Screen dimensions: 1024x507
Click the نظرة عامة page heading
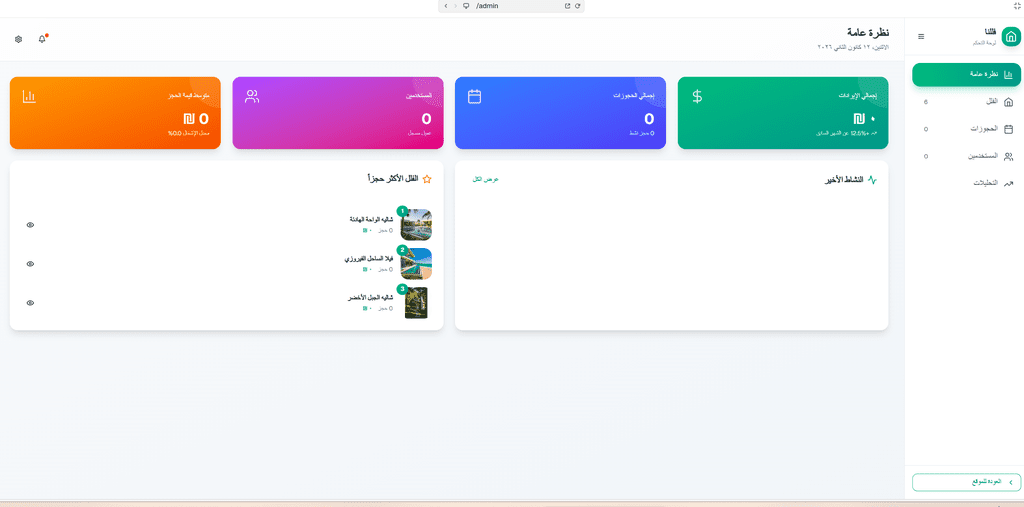[x=868, y=33]
